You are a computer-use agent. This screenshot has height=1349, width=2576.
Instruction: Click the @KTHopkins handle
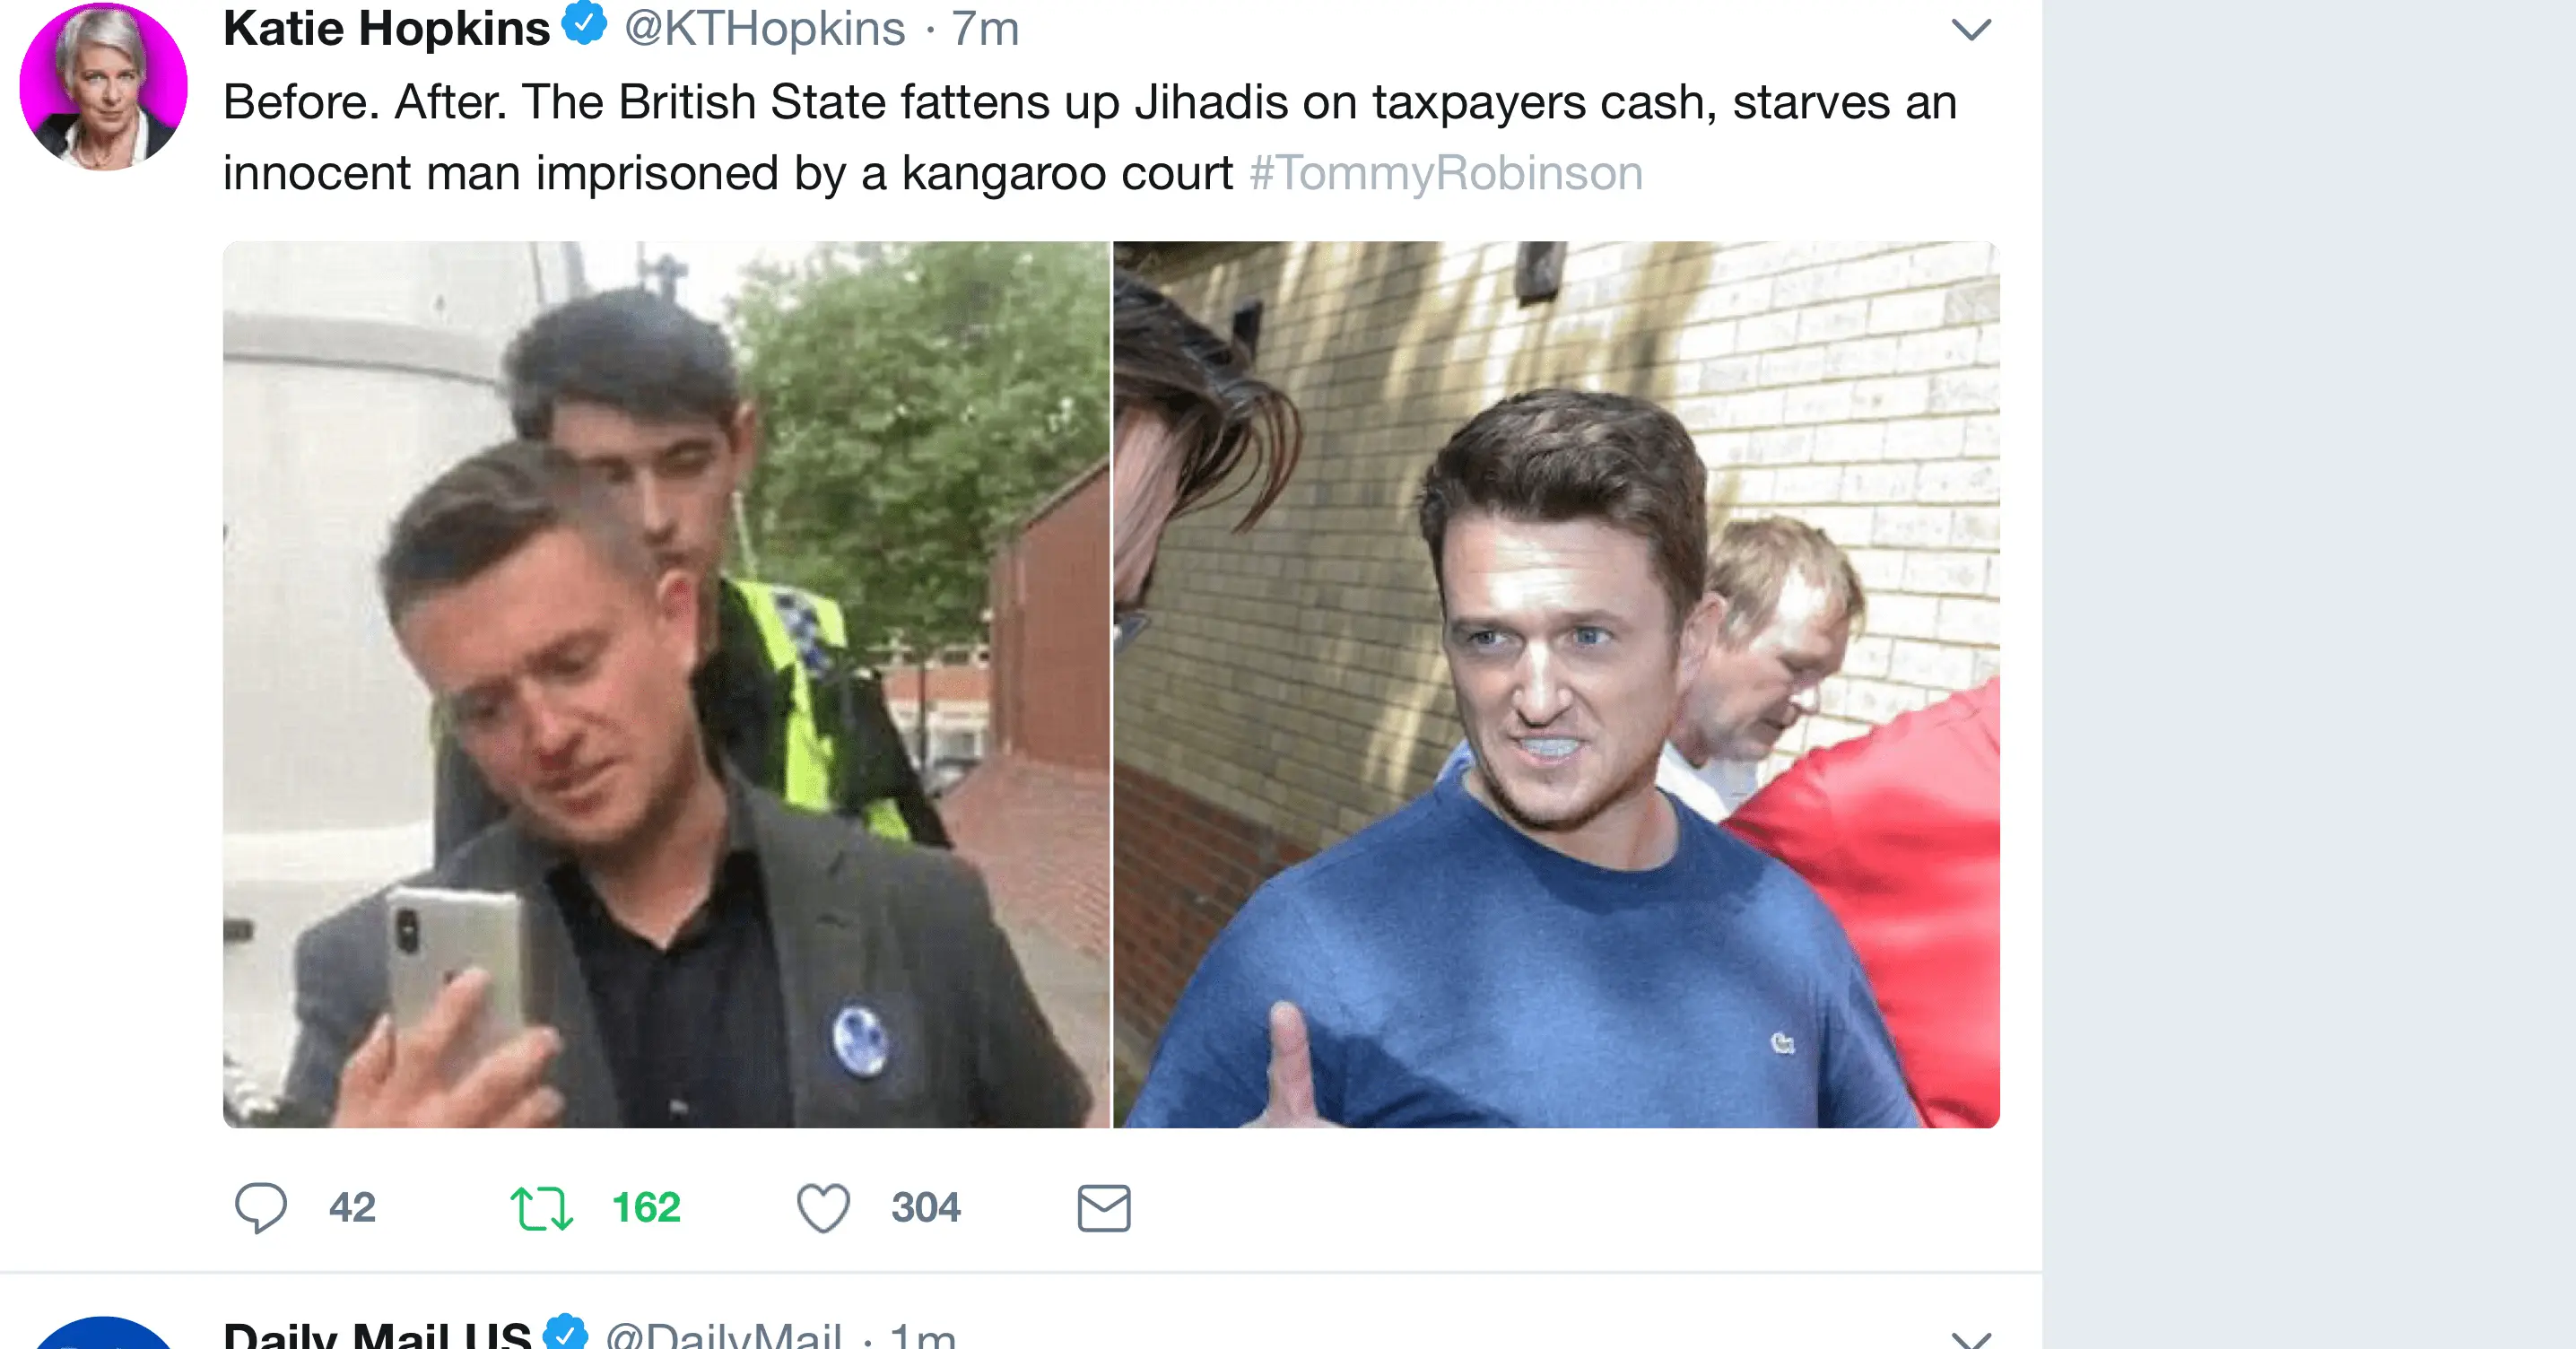point(765,28)
